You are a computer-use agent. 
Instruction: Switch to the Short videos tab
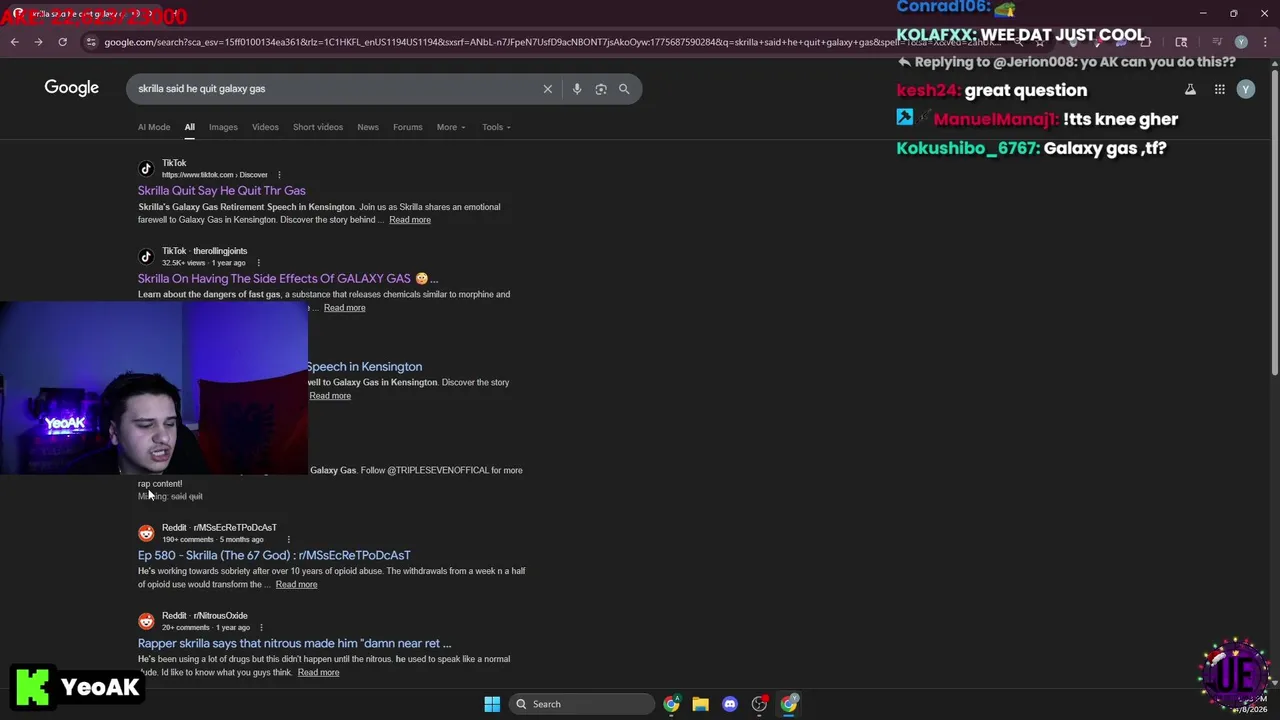click(318, 127)
